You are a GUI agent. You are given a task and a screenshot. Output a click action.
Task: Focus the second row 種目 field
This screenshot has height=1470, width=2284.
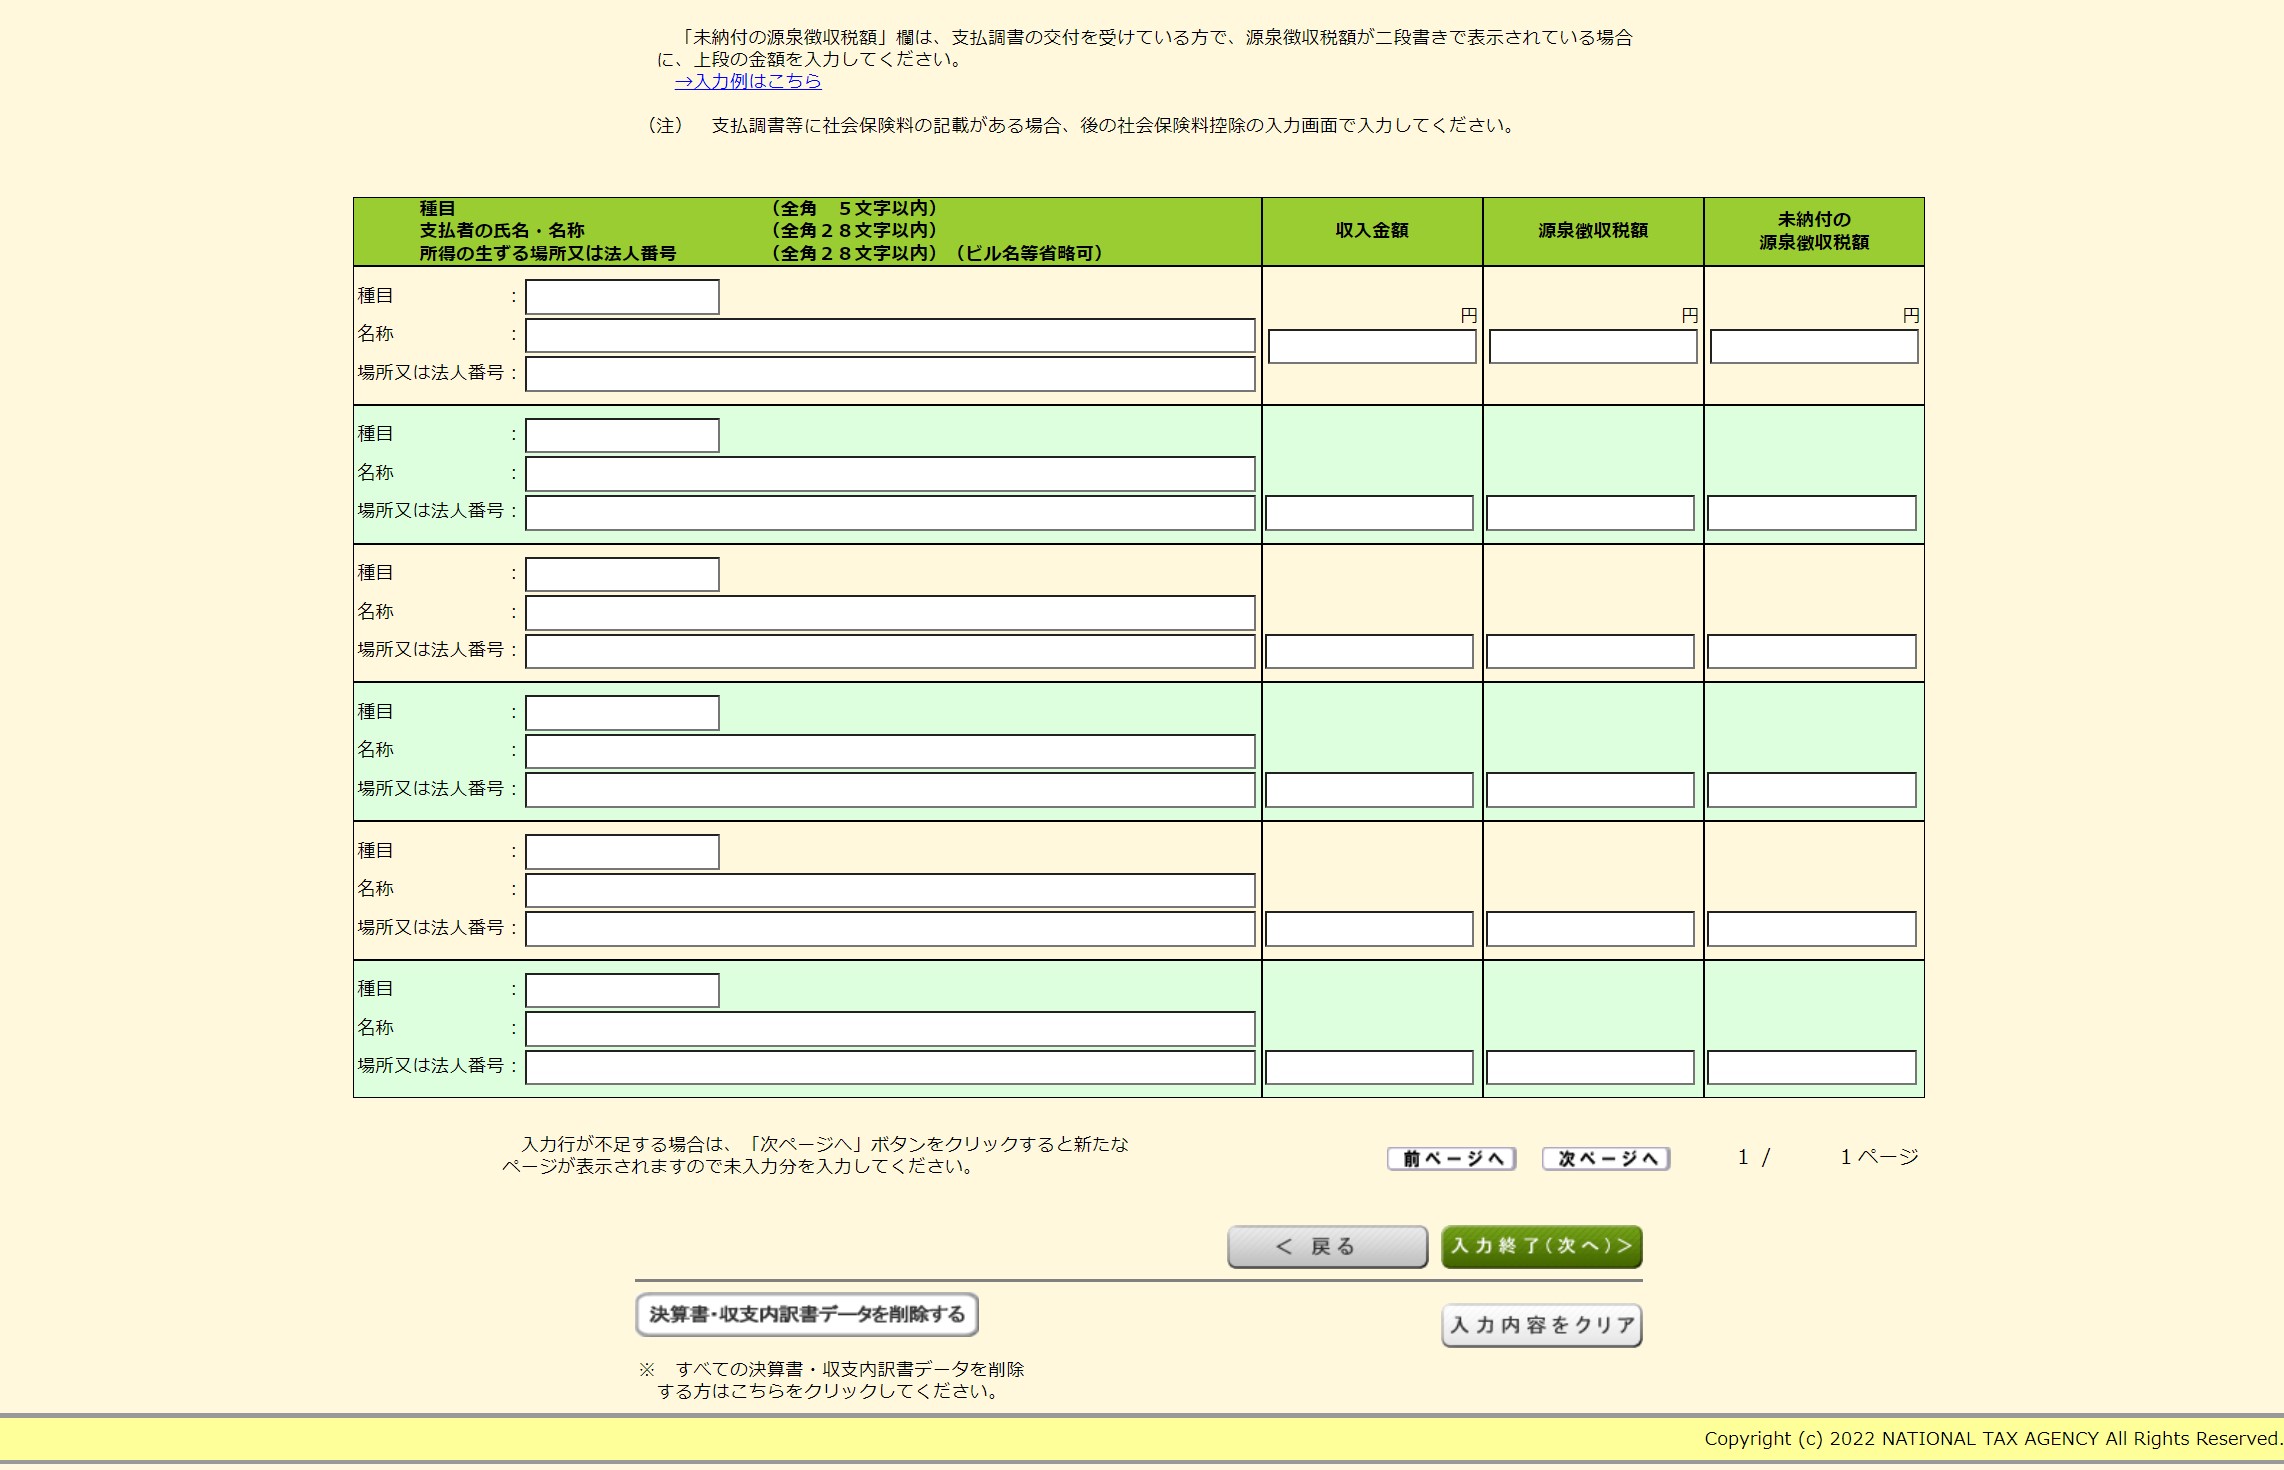(622, 435)
